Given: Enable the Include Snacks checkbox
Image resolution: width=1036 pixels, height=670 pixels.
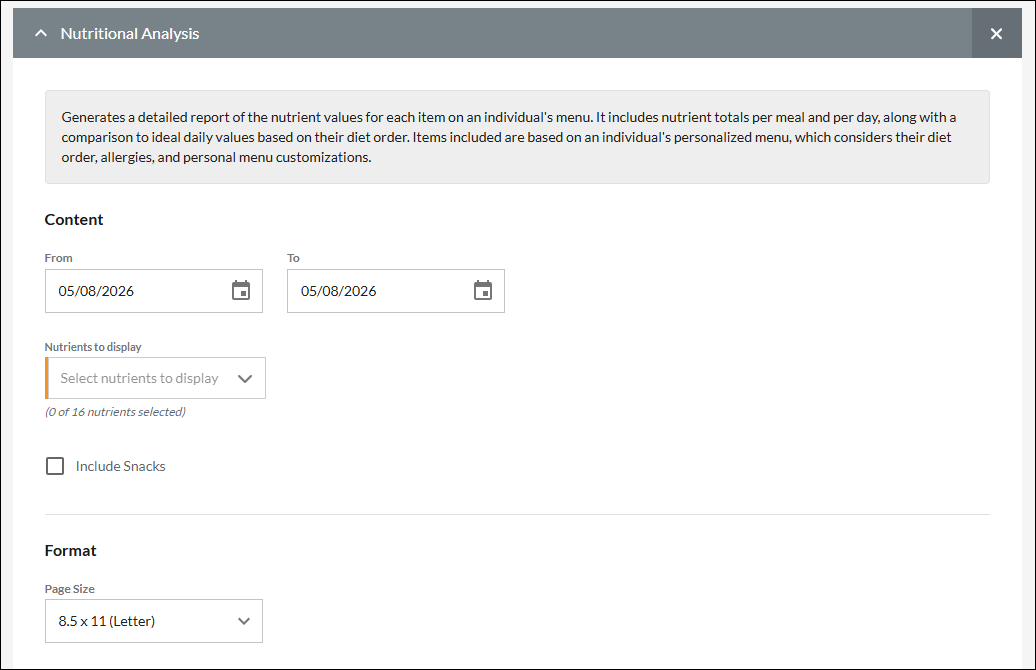Looking at the screenshot, I should coord(55,466).
